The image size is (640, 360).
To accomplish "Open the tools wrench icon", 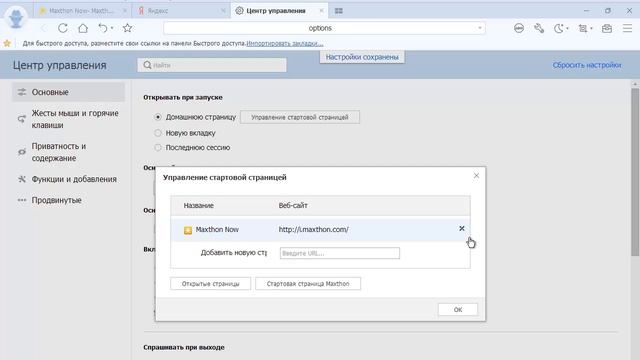I will pyautogui.click(x=539, y=28).
